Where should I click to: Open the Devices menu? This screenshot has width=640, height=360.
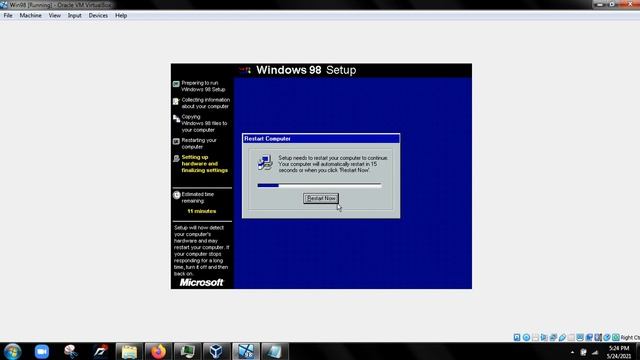click(x=98, y=16)
